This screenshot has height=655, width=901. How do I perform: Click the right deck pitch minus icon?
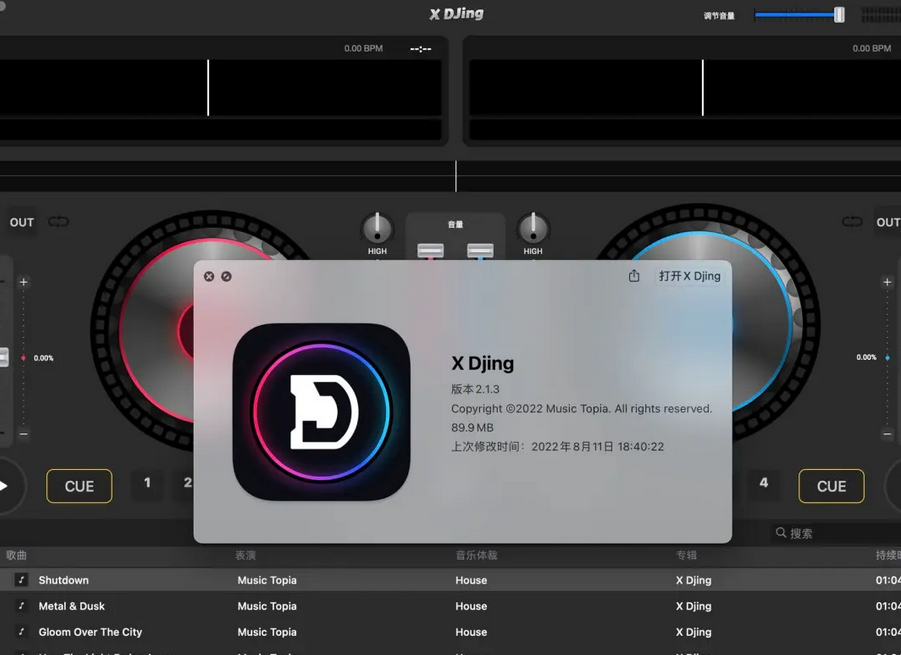coord(887,434)
